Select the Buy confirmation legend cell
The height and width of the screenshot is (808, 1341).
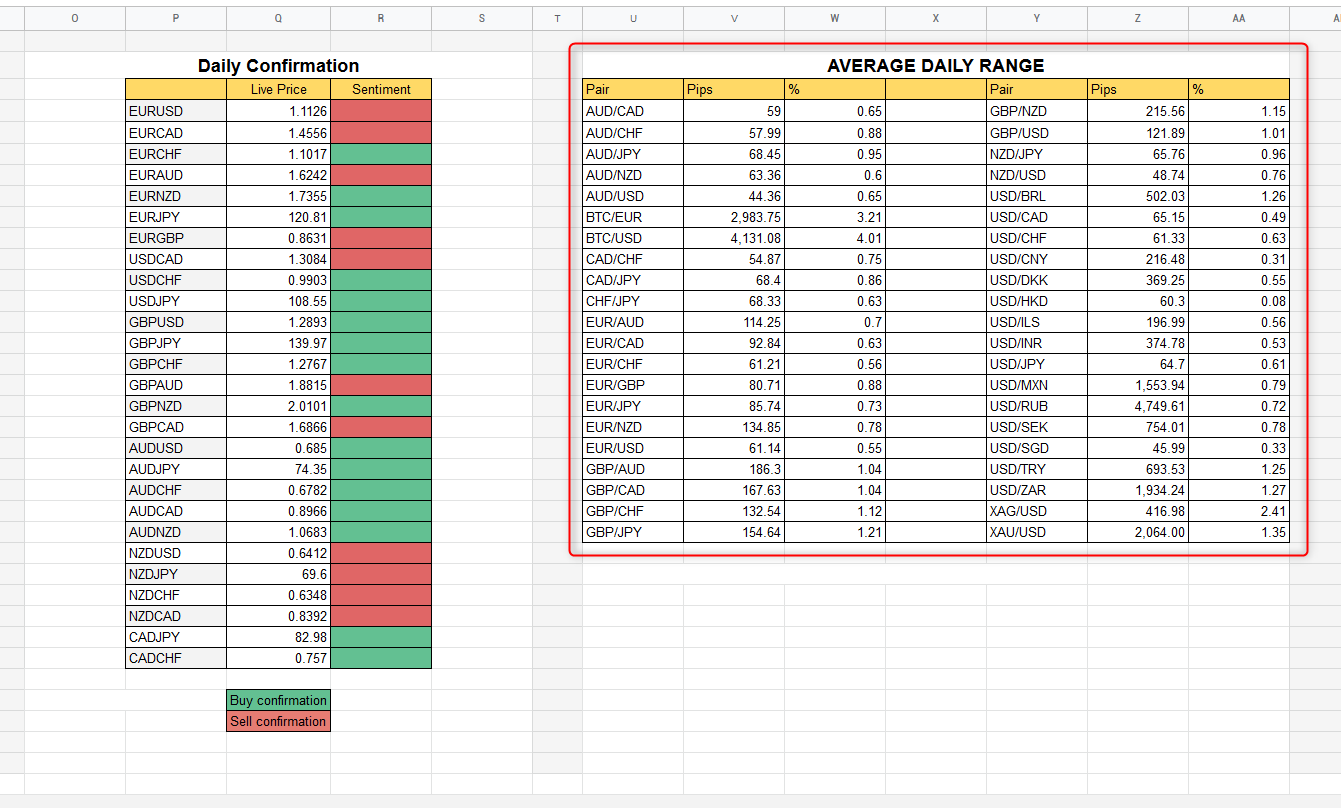point(278,700)
